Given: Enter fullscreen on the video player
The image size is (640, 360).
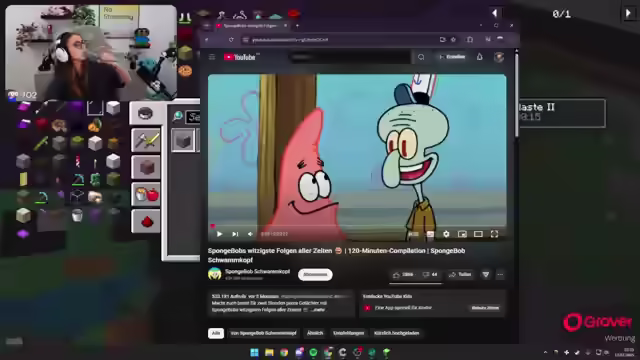Looking at the screenshot, I should pyautogui.click(x=494, y=234).
